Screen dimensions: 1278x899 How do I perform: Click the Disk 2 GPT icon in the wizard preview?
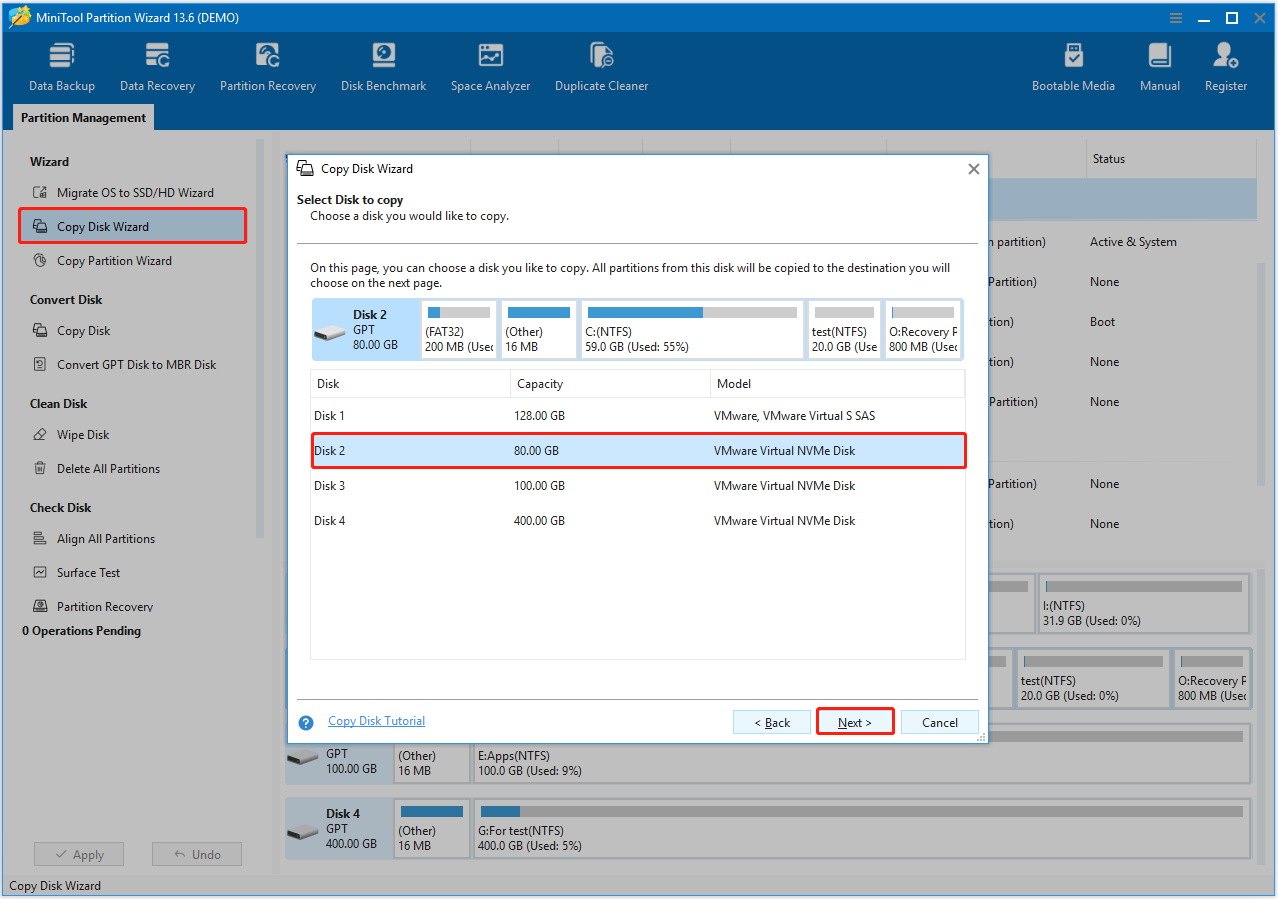point(330,333)
